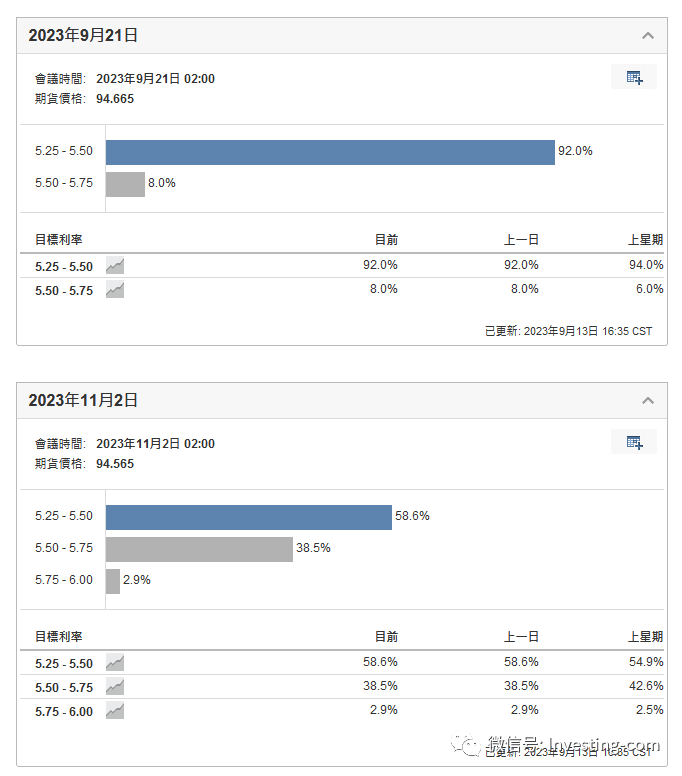Screen dimensions: 682x776
Task: Click the gray 8.0% probability bar
Action: coord(125,184)
